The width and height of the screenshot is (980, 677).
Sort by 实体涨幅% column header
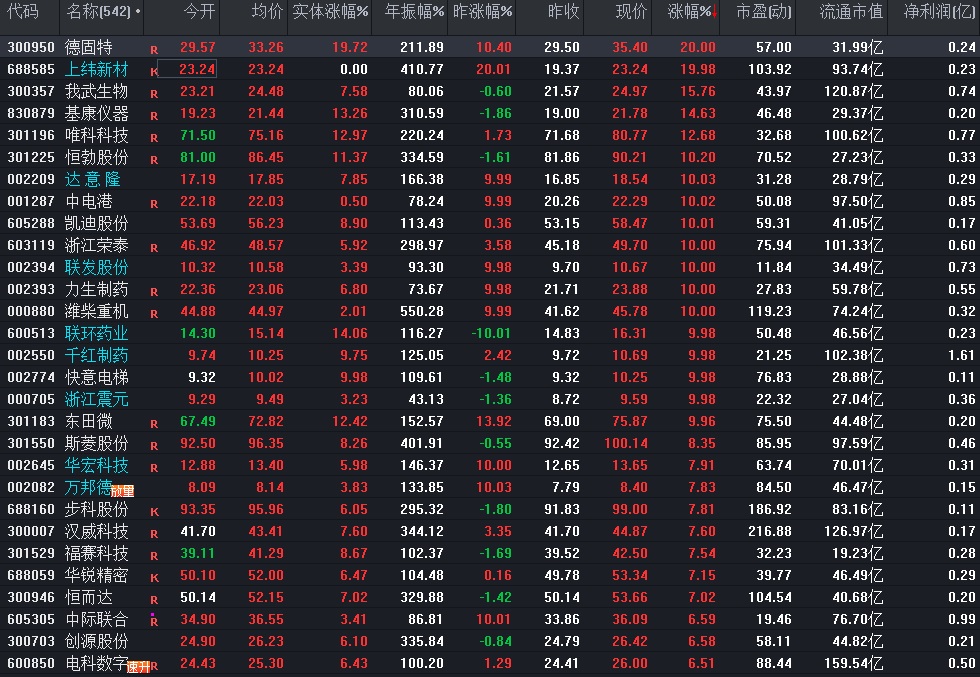tap(330, 12)
